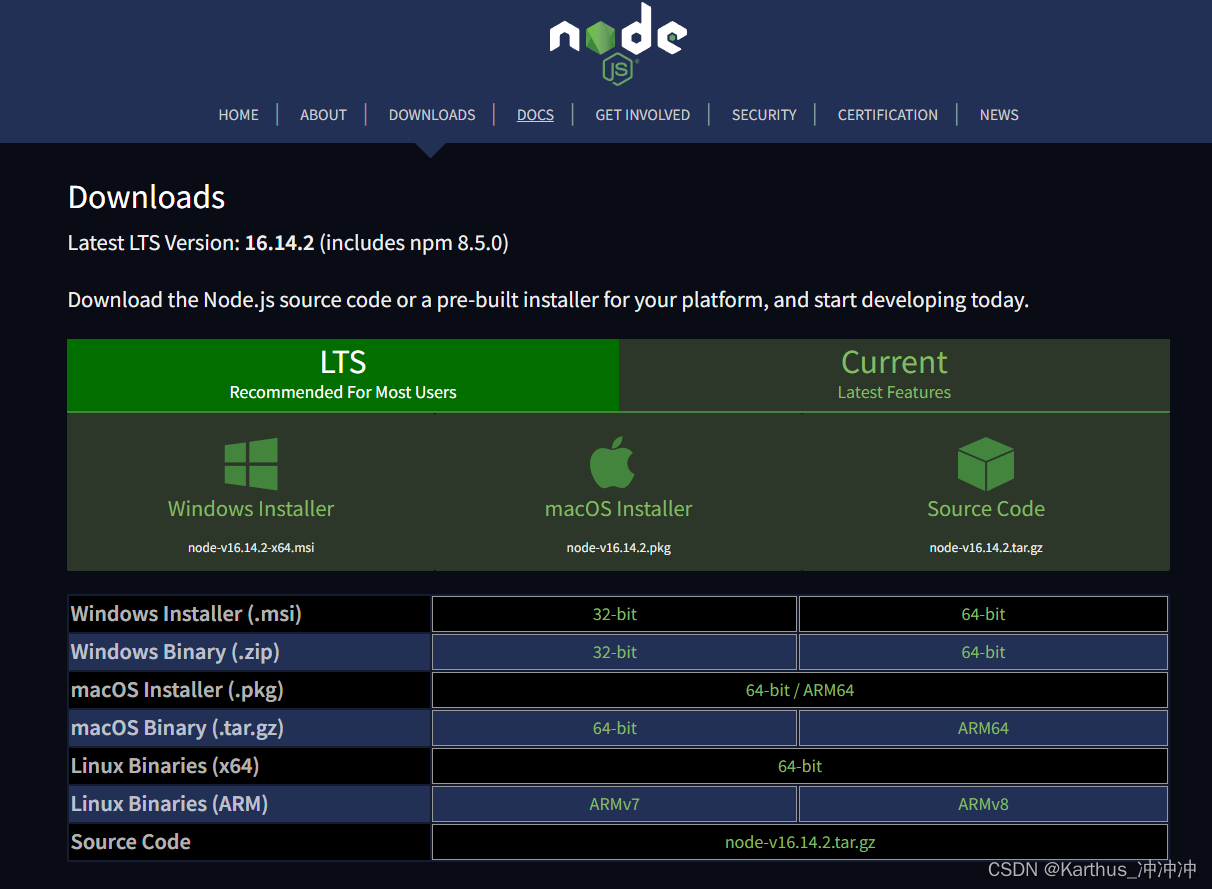Screen dimensions: 1212x889
Task: Download the Linux Binaries ARMv8
Action: point(983,804)
